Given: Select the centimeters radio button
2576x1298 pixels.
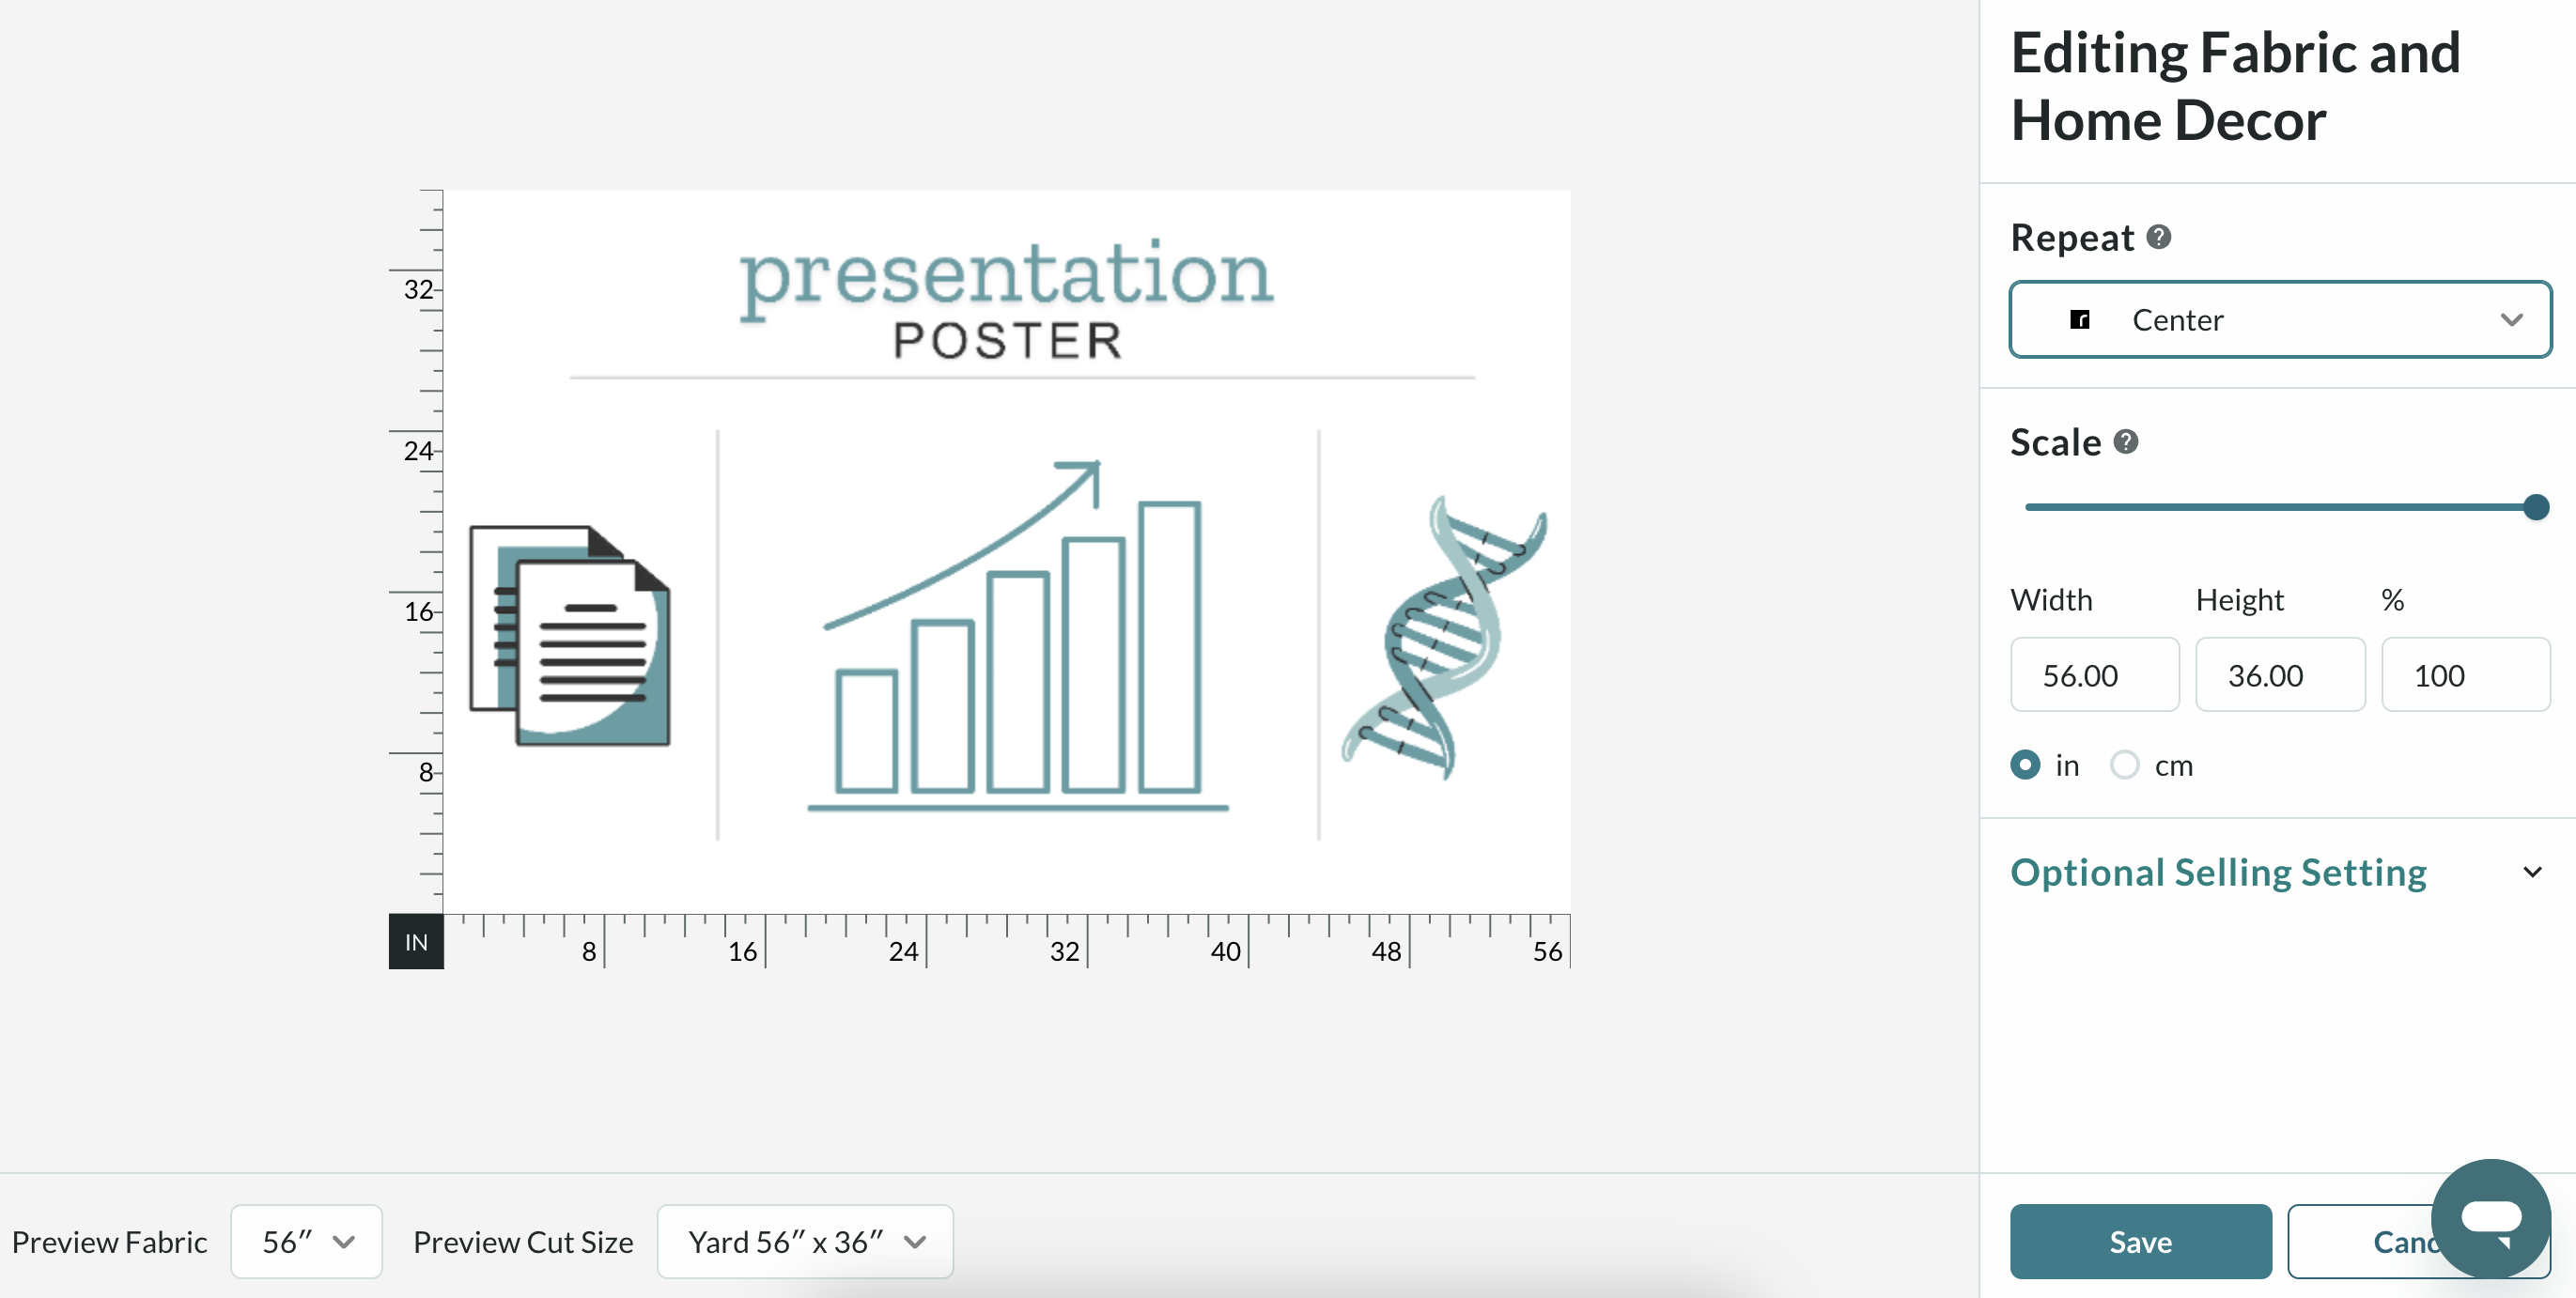Looking at the screenshot, I should (x=2124, y=764).
